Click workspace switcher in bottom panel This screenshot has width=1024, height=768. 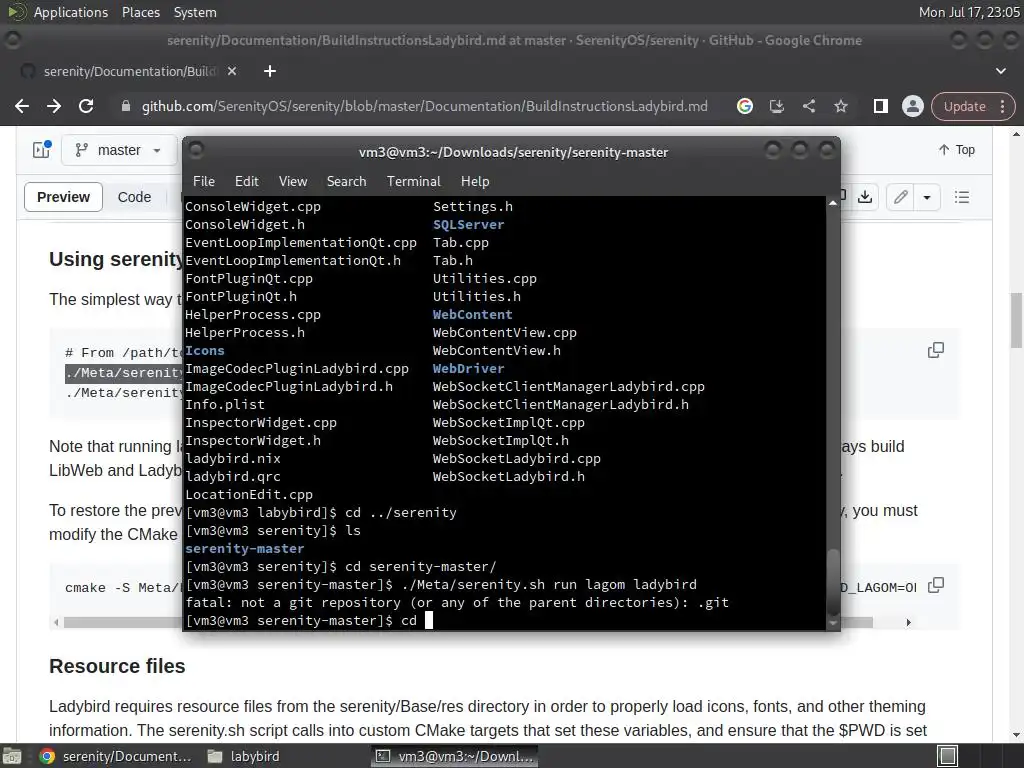[948, 756]
